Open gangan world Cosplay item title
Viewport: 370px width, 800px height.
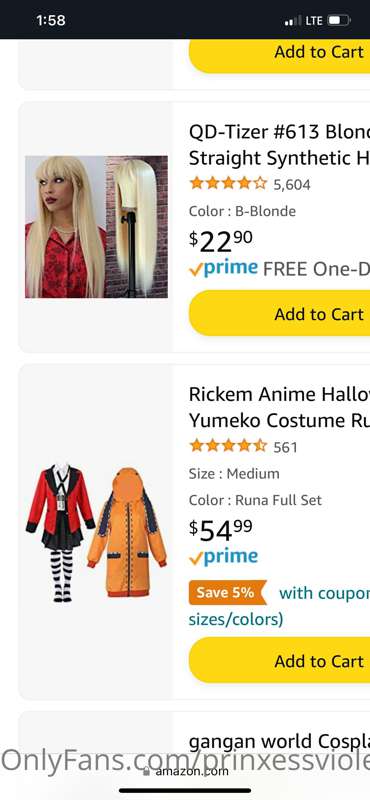tap(279, 741)
